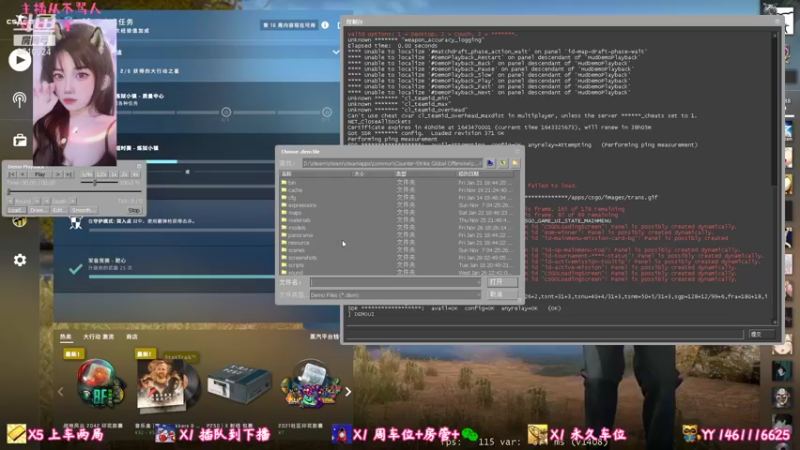
Task: Click Stop in Demo Playback panel
Action: click(x=134, y=210)
